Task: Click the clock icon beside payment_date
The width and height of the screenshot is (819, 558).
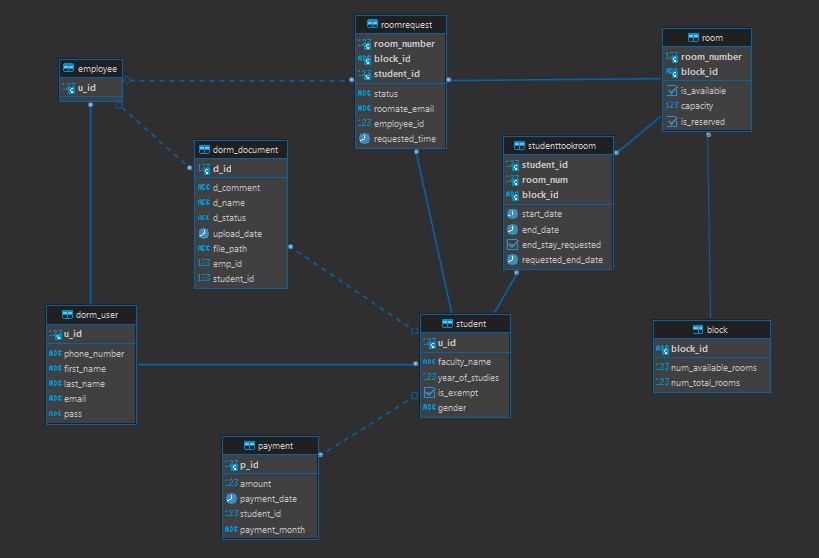Action: pyautogui.click(x=231, y=498)
